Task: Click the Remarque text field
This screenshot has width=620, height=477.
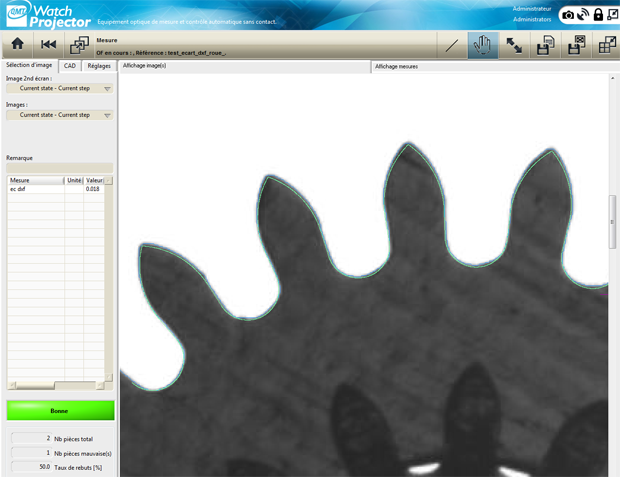Action: click(x=59, y=168)
